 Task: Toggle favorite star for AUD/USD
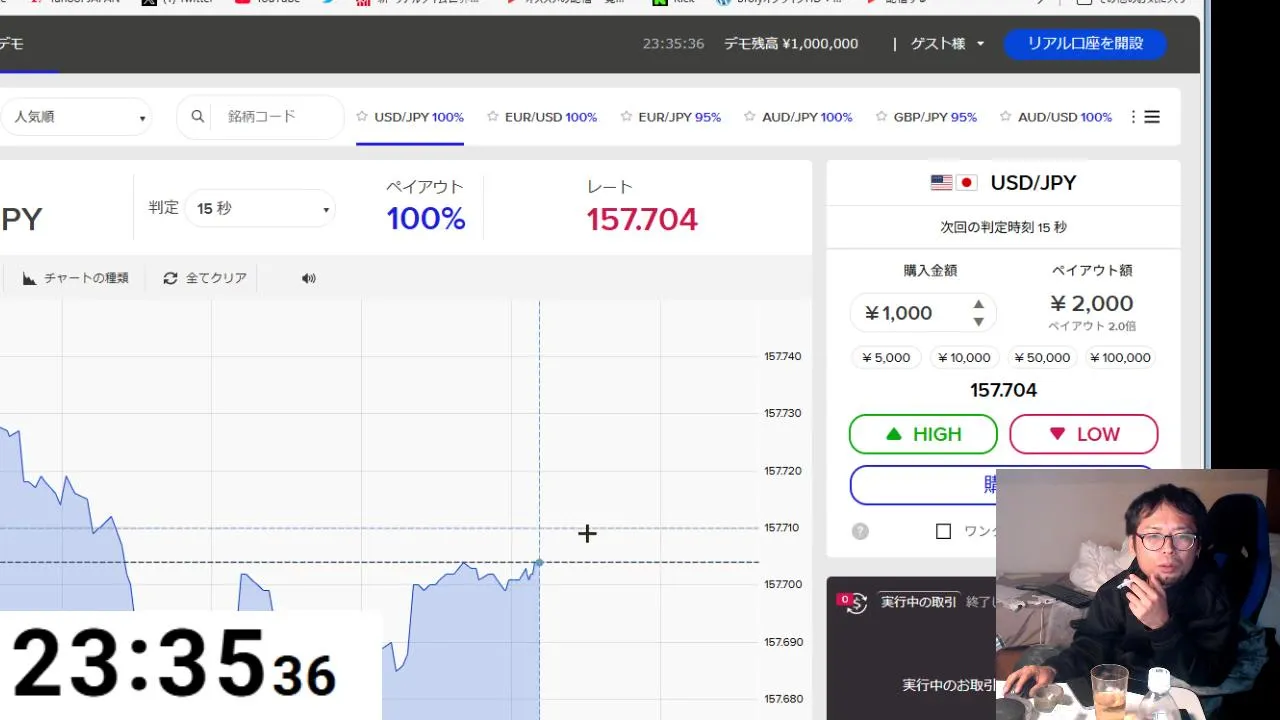(x=1005, y=117)
